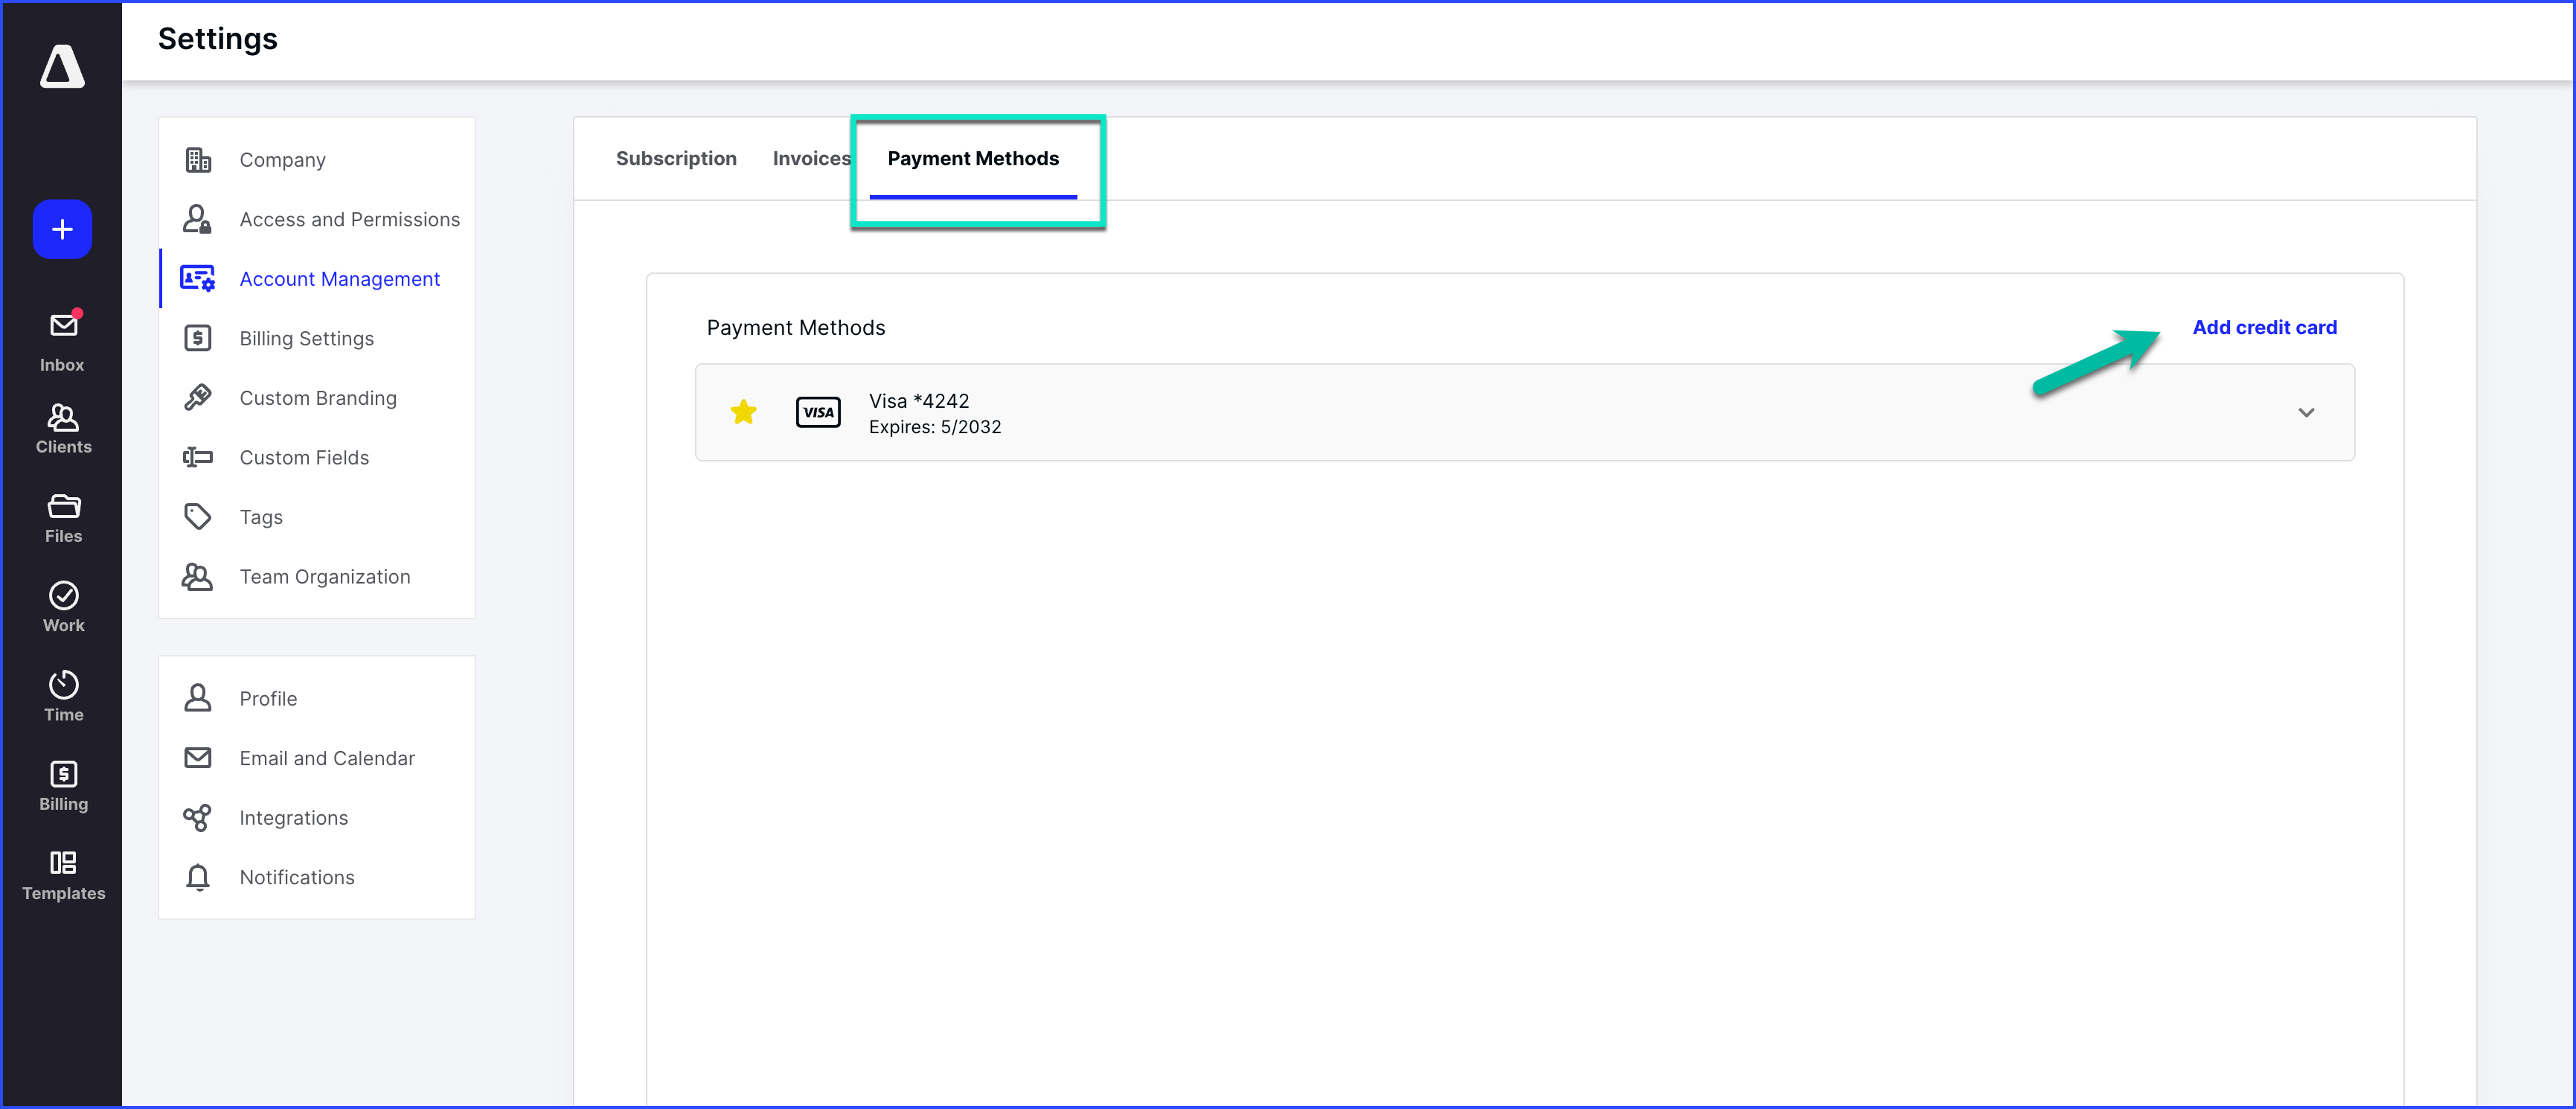Switch to the Subscription tab
The width and height of the screenshot is (2576, 1109).
676,158
